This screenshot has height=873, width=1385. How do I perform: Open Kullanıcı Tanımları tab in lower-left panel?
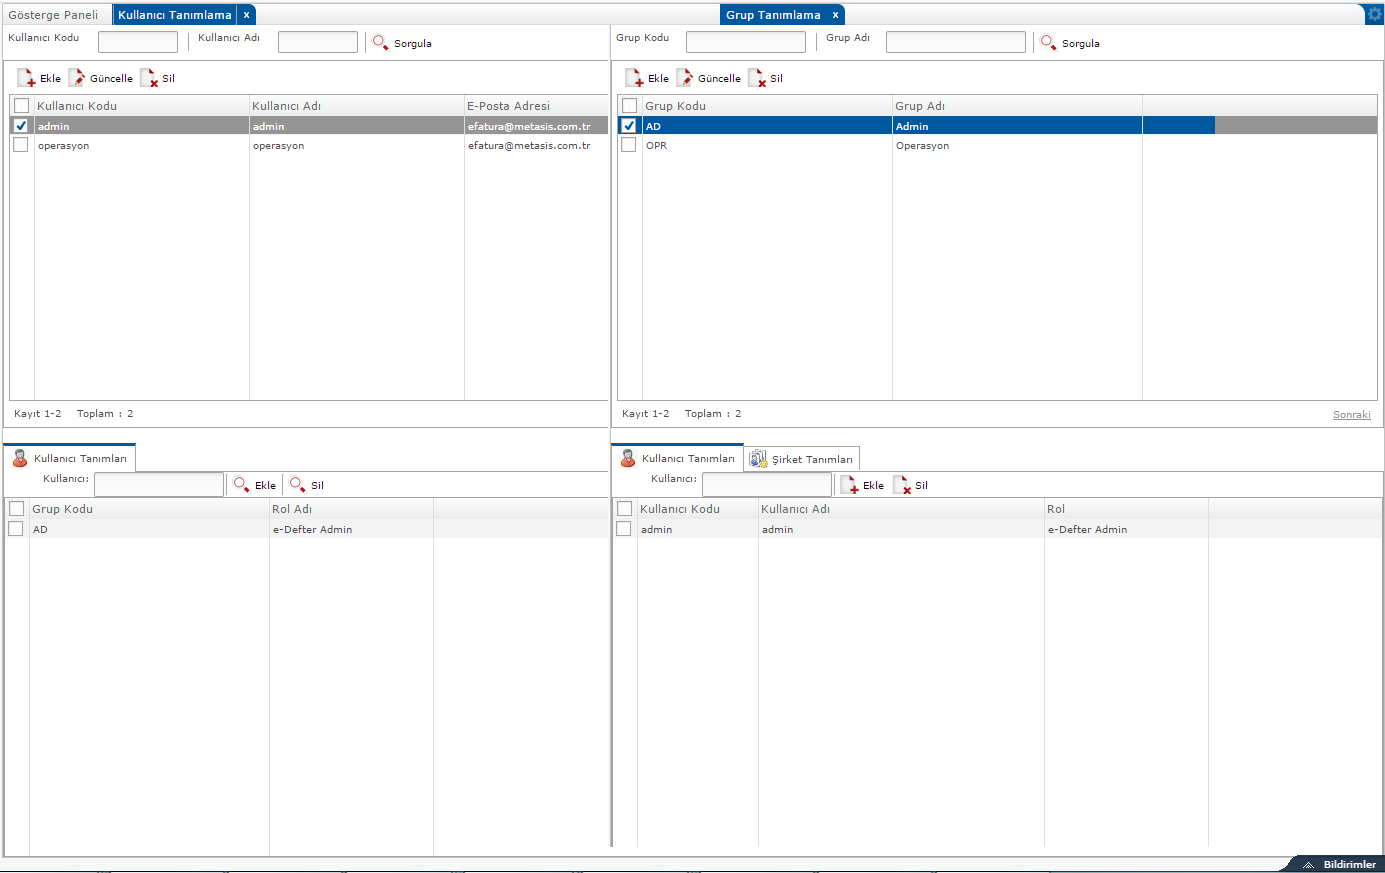(x=69, y=458)
